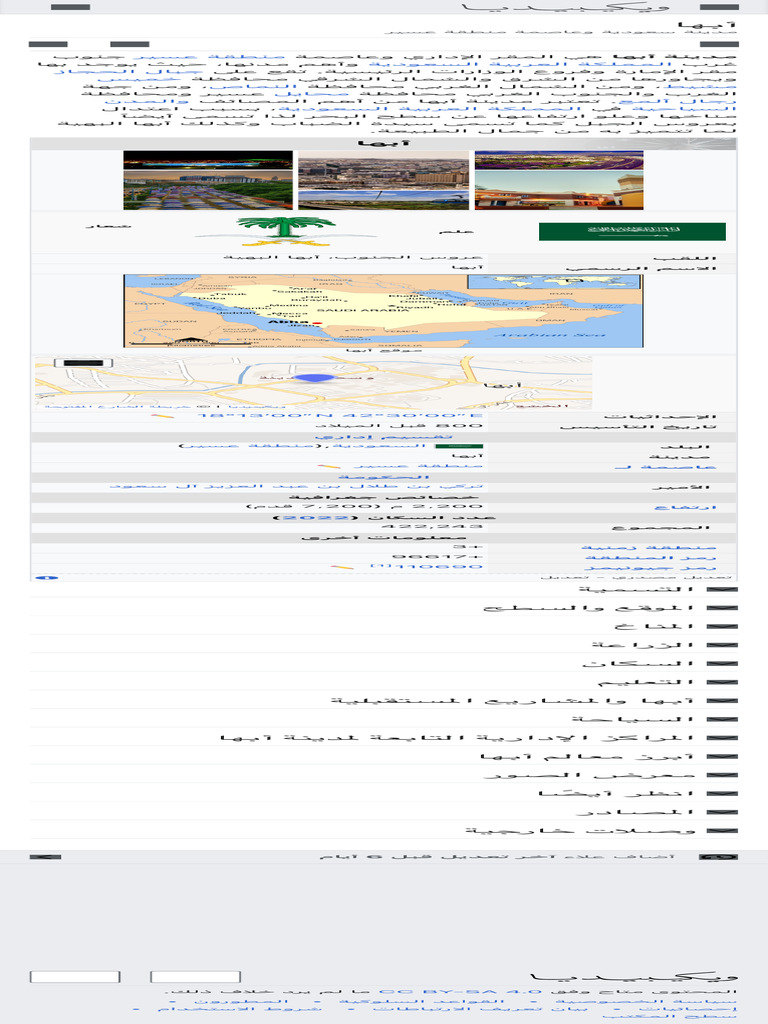Click the history icon in last-edited bar
The image size is (768, 1024).
pyautogui.click(x=718, y=857)
